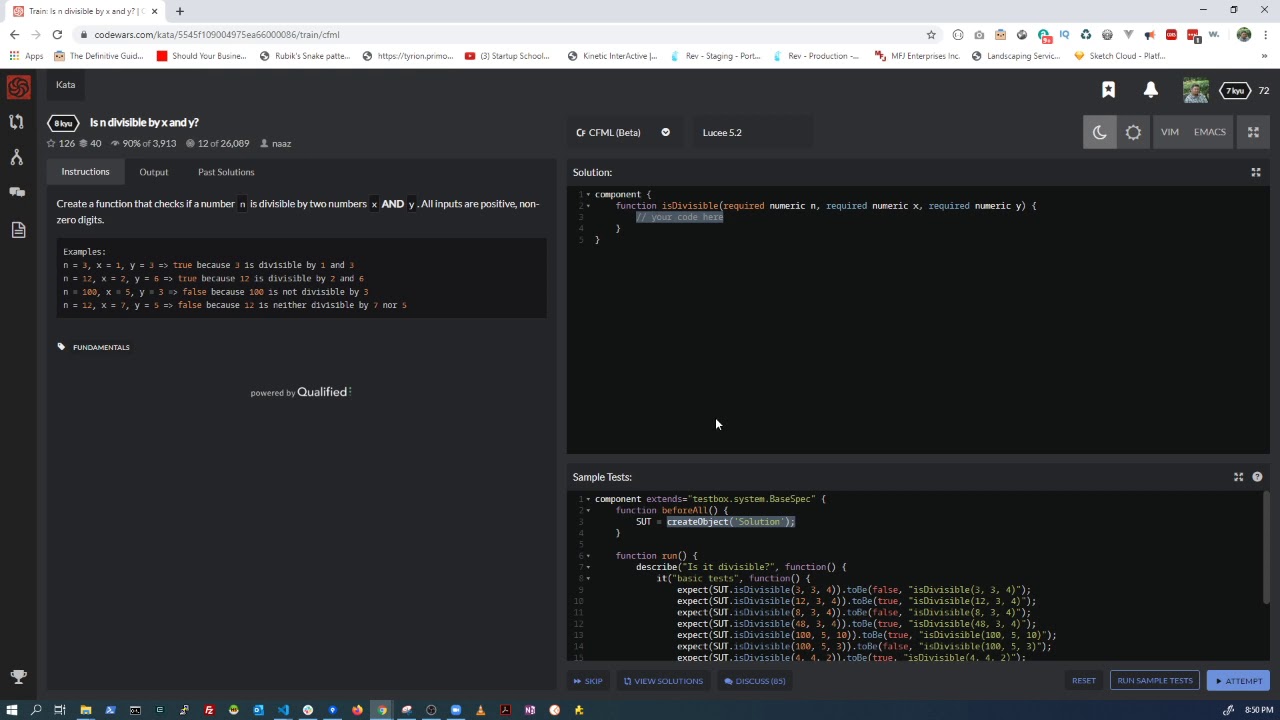
Task: Open the user profile avatar
Action: 1195,90
